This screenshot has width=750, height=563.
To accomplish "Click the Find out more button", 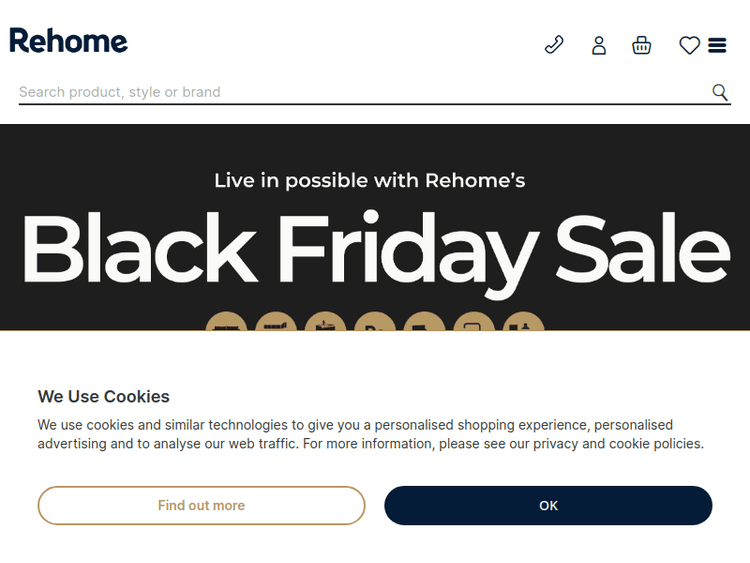I will 201,505.
